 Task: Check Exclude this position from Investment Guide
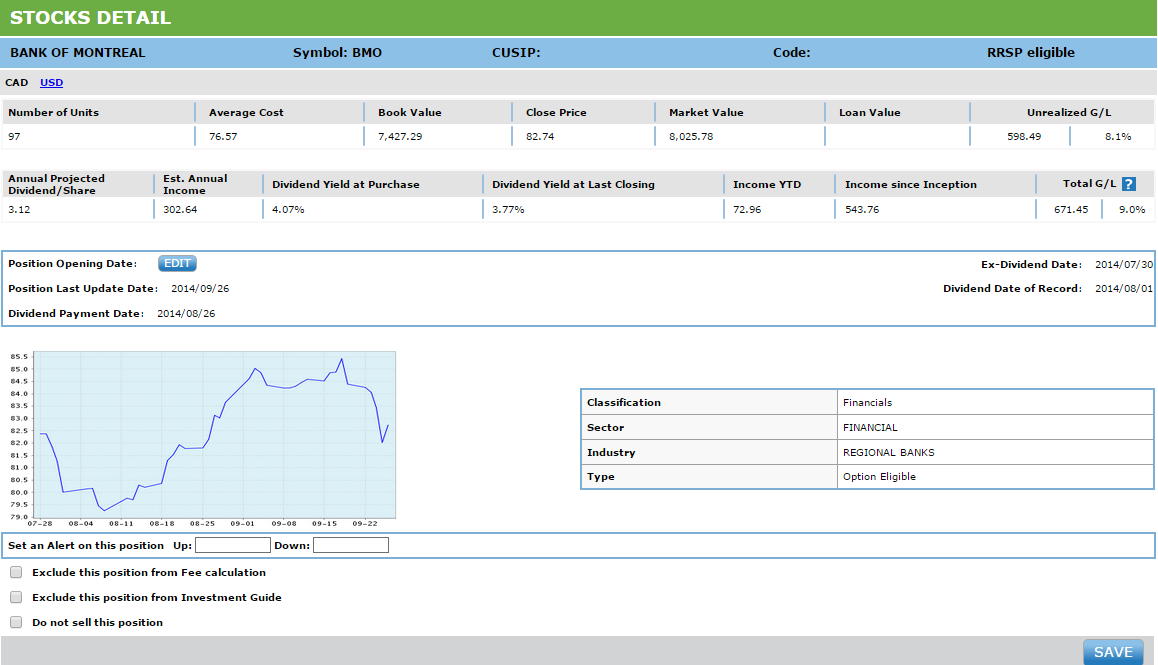(x=16, y=597)
